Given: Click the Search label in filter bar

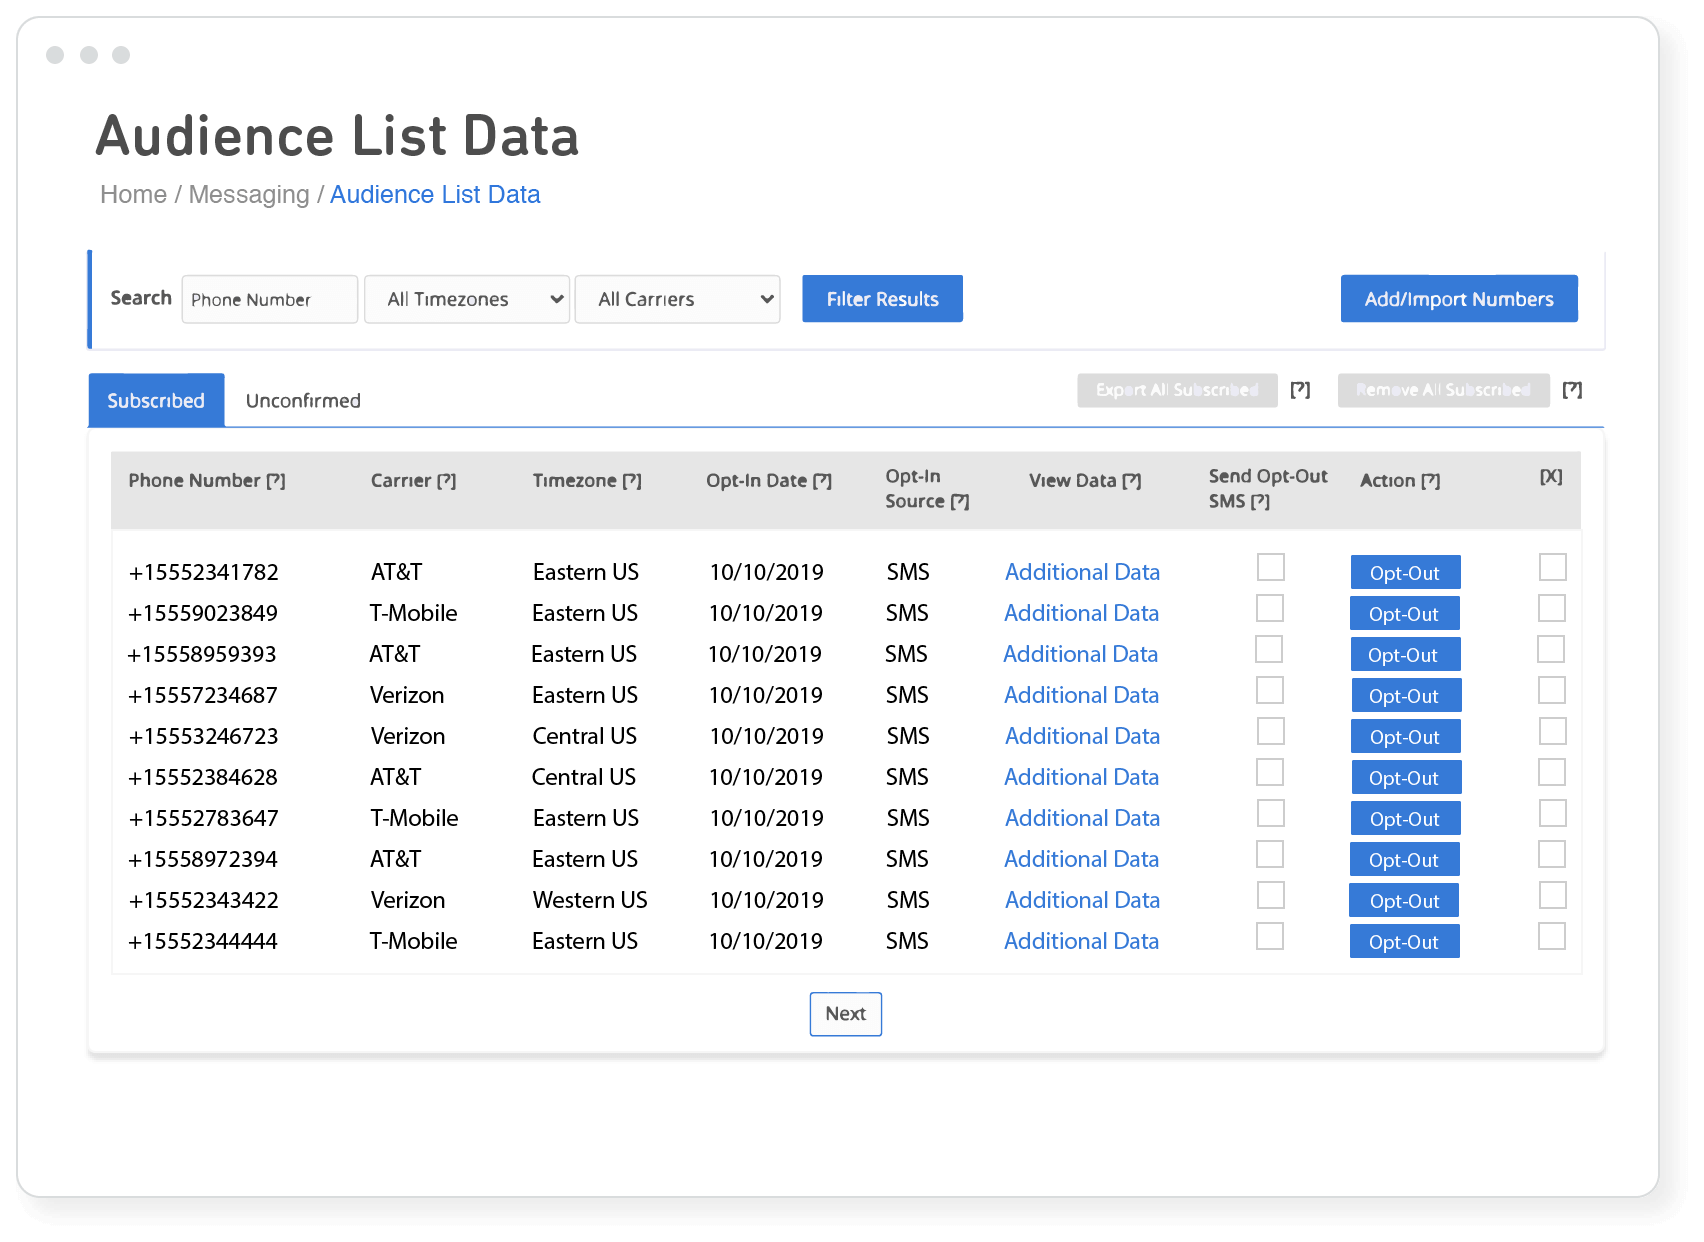Looking at the screenshot, I should 141,298.
